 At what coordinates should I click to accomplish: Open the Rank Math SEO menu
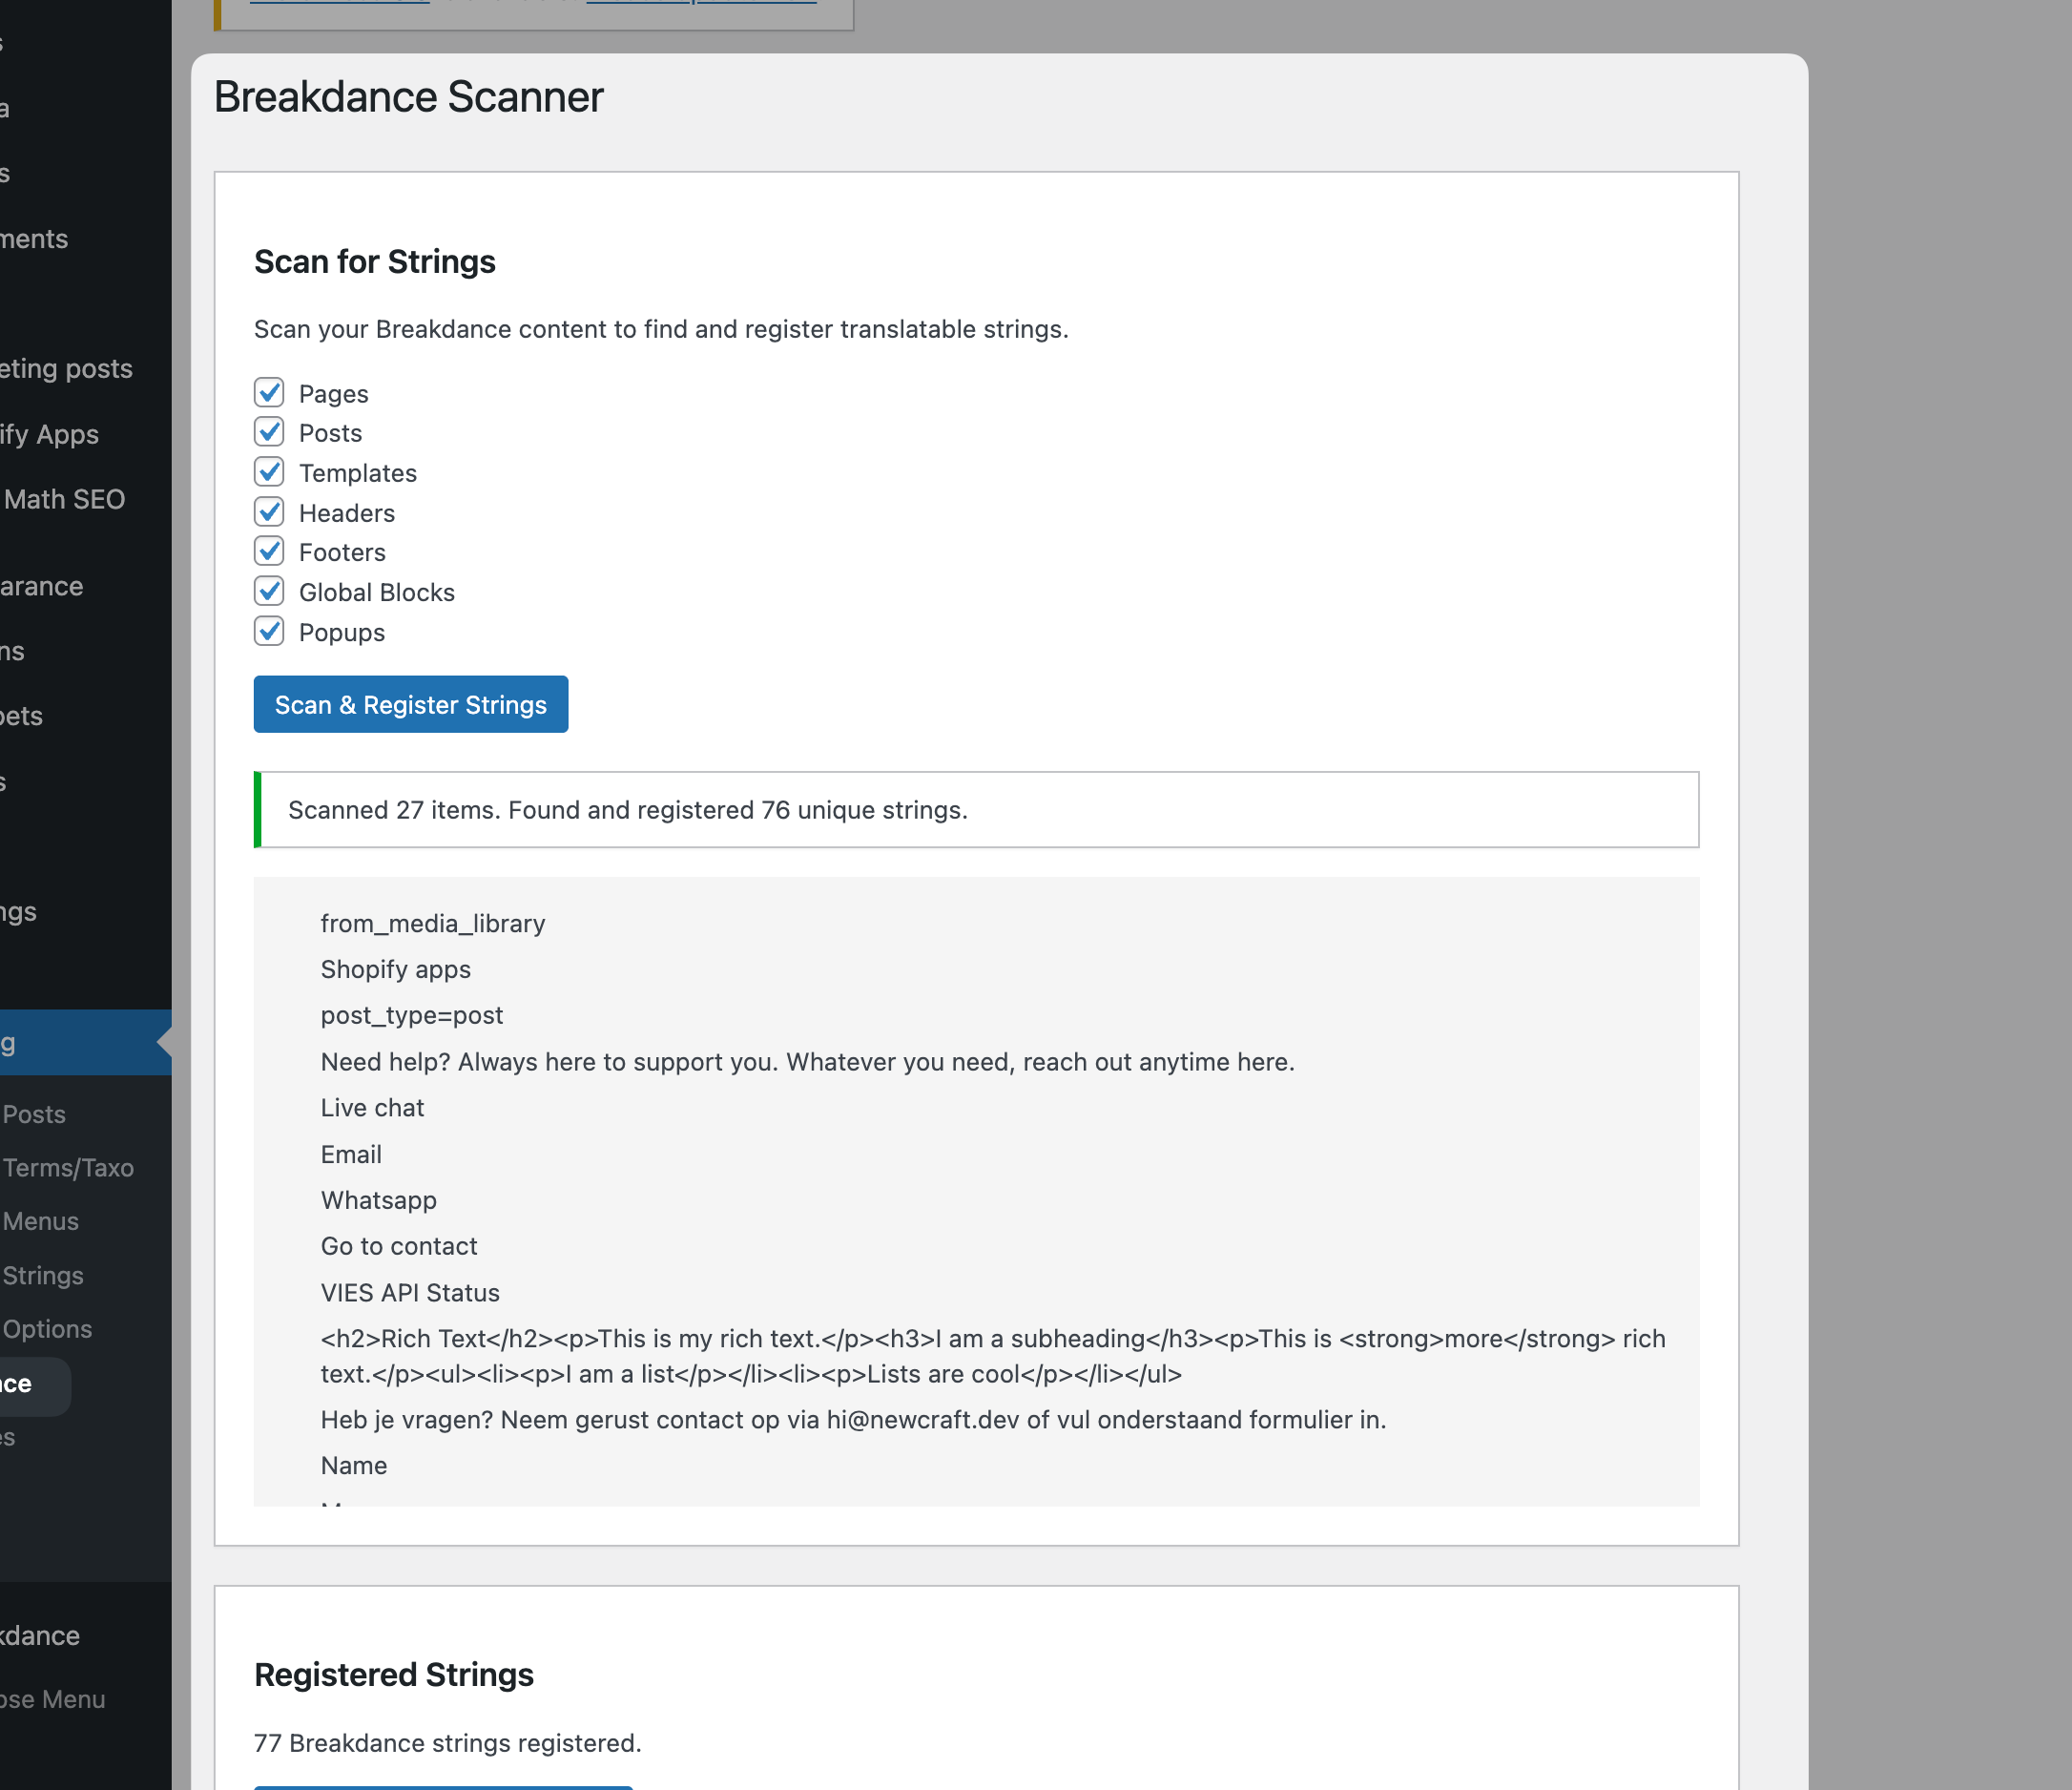[x=64, y=499]
